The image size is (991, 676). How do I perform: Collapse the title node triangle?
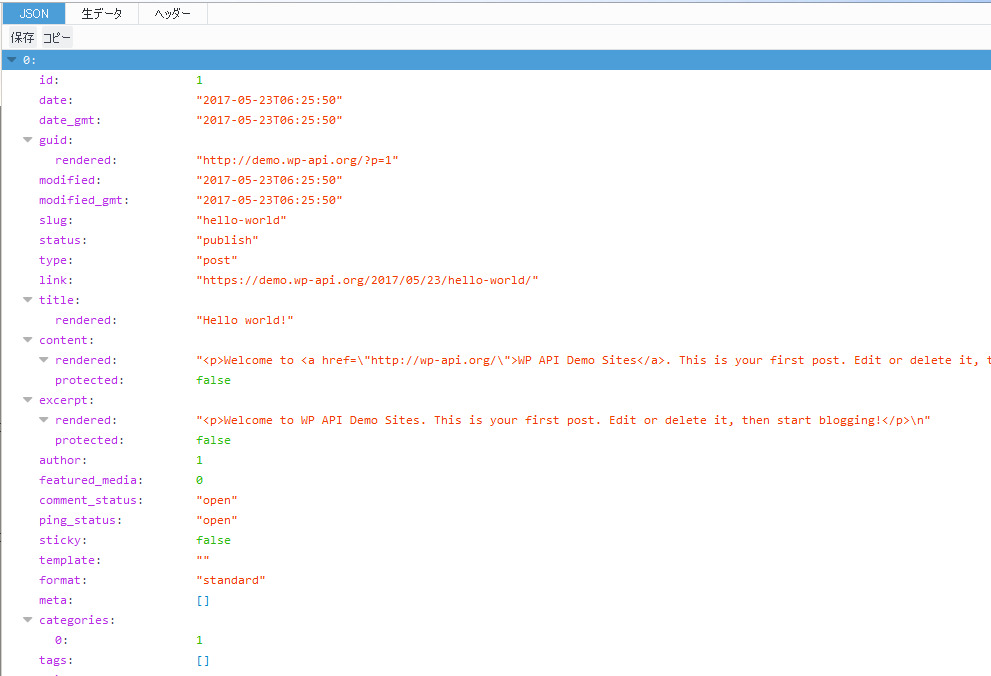pyautogui.click(x=28, y=300)
